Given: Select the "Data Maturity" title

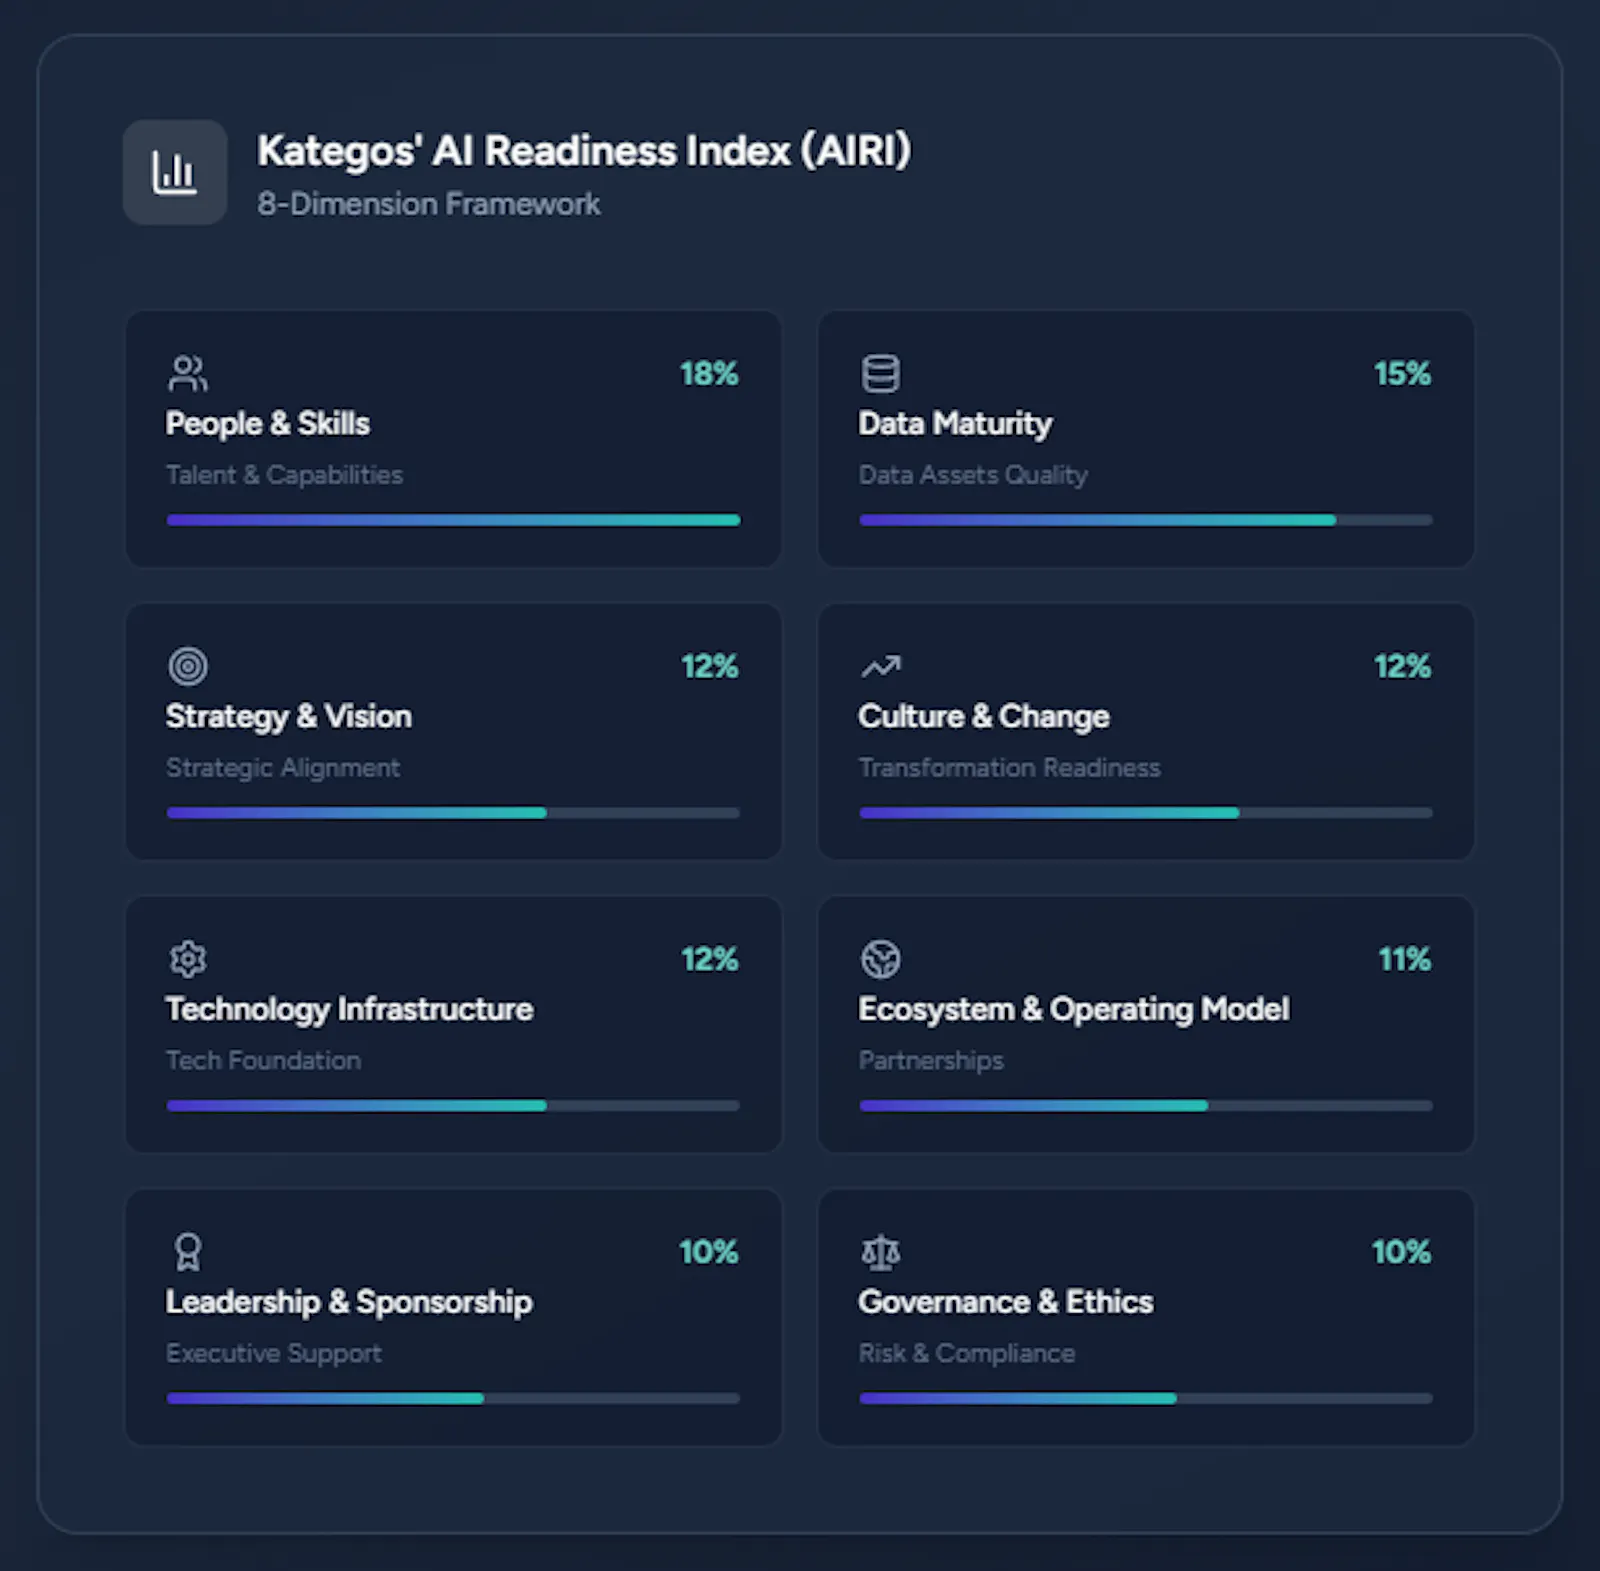Looking at the screenshot, I should (955, 424).
